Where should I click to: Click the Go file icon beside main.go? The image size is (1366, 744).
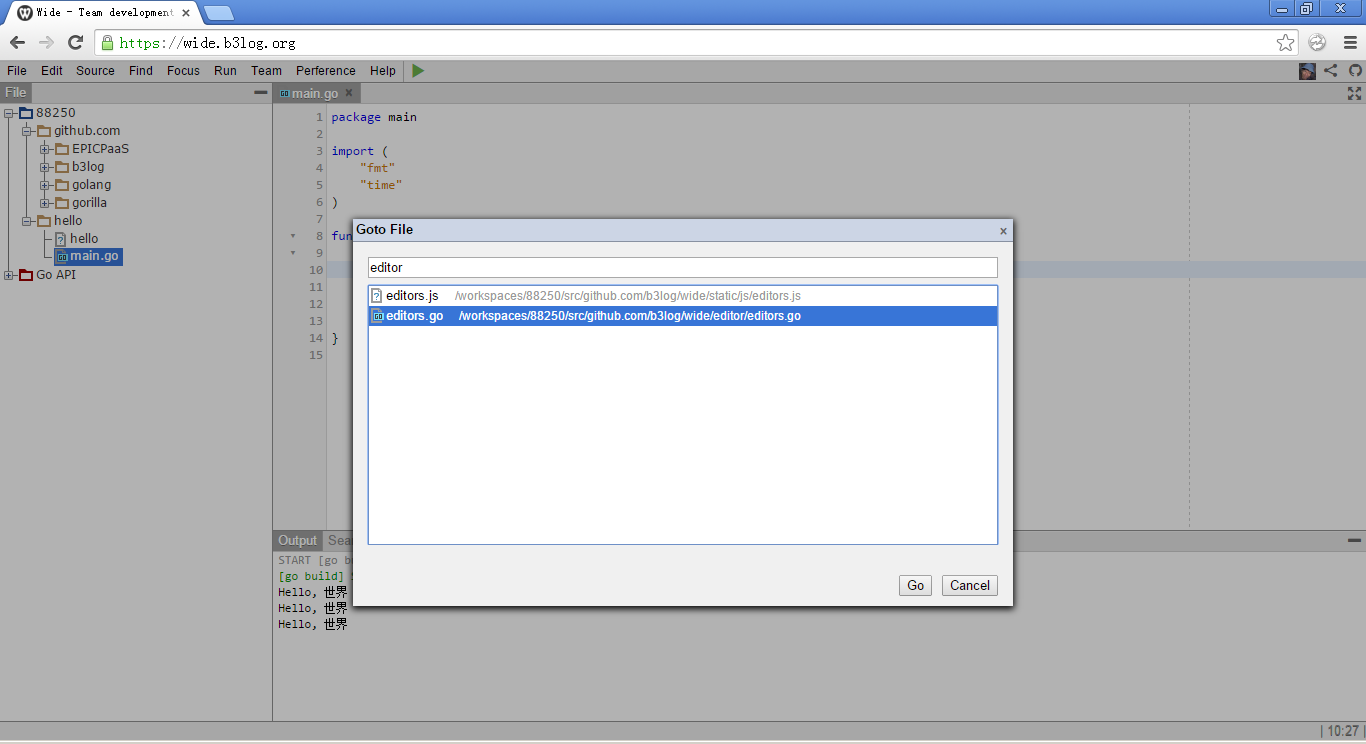point(62,256)
